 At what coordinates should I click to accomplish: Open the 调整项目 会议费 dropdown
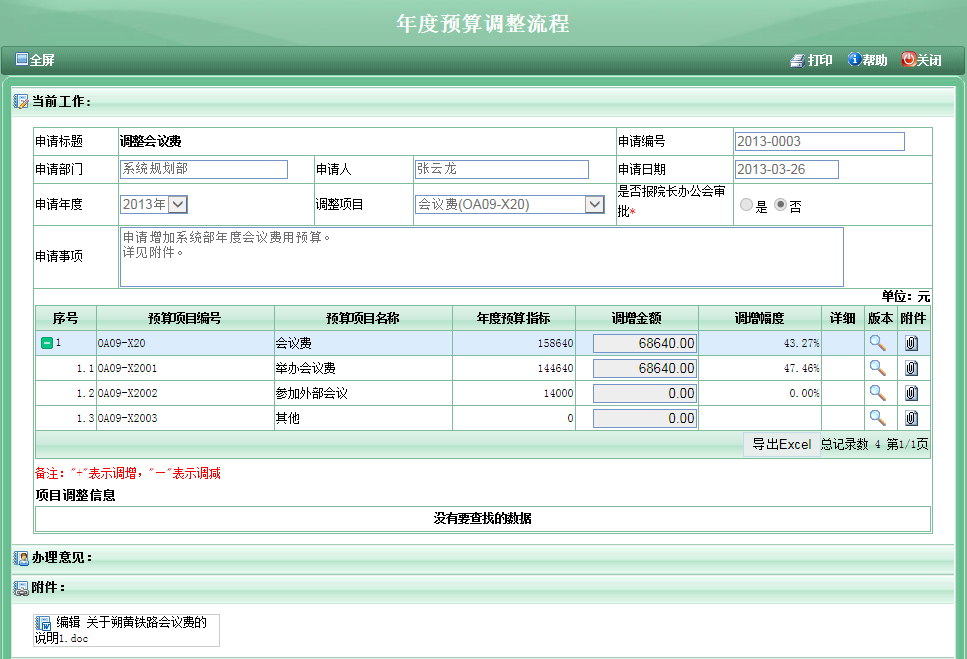(594, 204)
